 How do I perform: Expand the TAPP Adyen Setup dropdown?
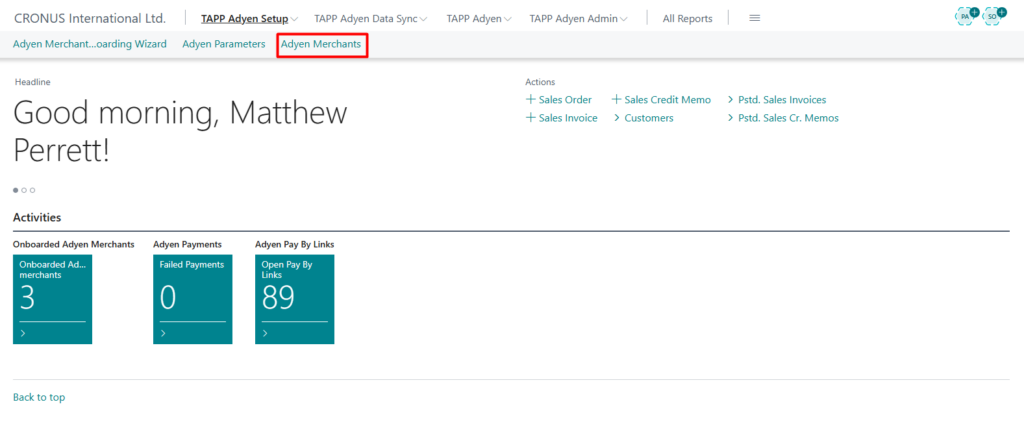(x=250, y=18)
